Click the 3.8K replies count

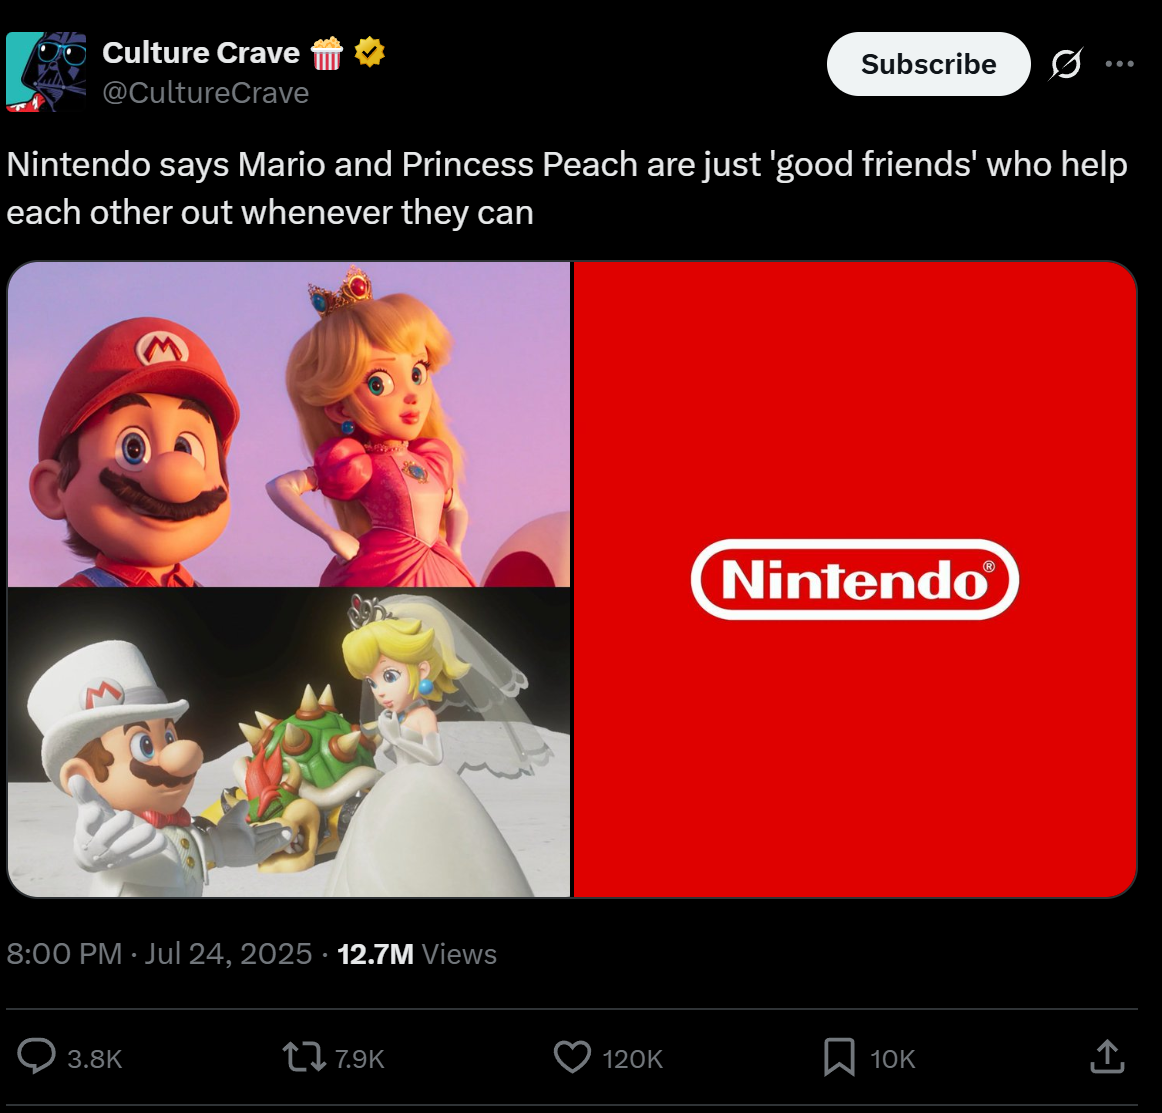[x=95, y=1059]
